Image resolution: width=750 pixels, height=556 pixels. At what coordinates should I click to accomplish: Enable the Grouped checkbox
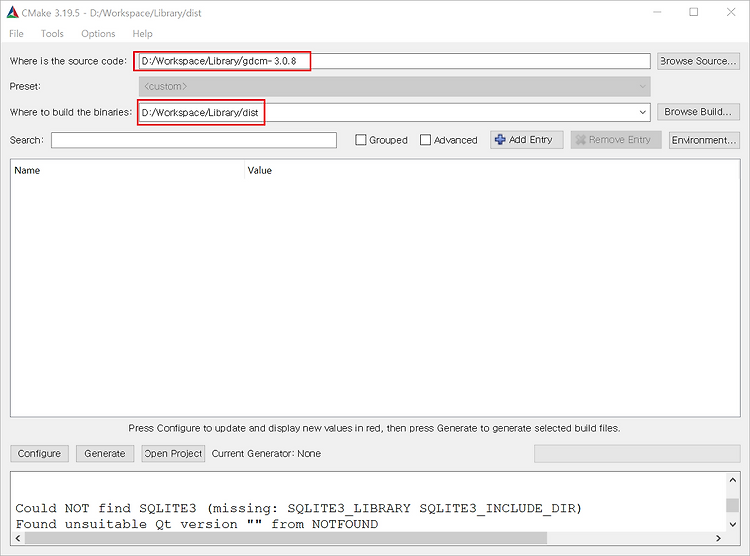point(361,140)
